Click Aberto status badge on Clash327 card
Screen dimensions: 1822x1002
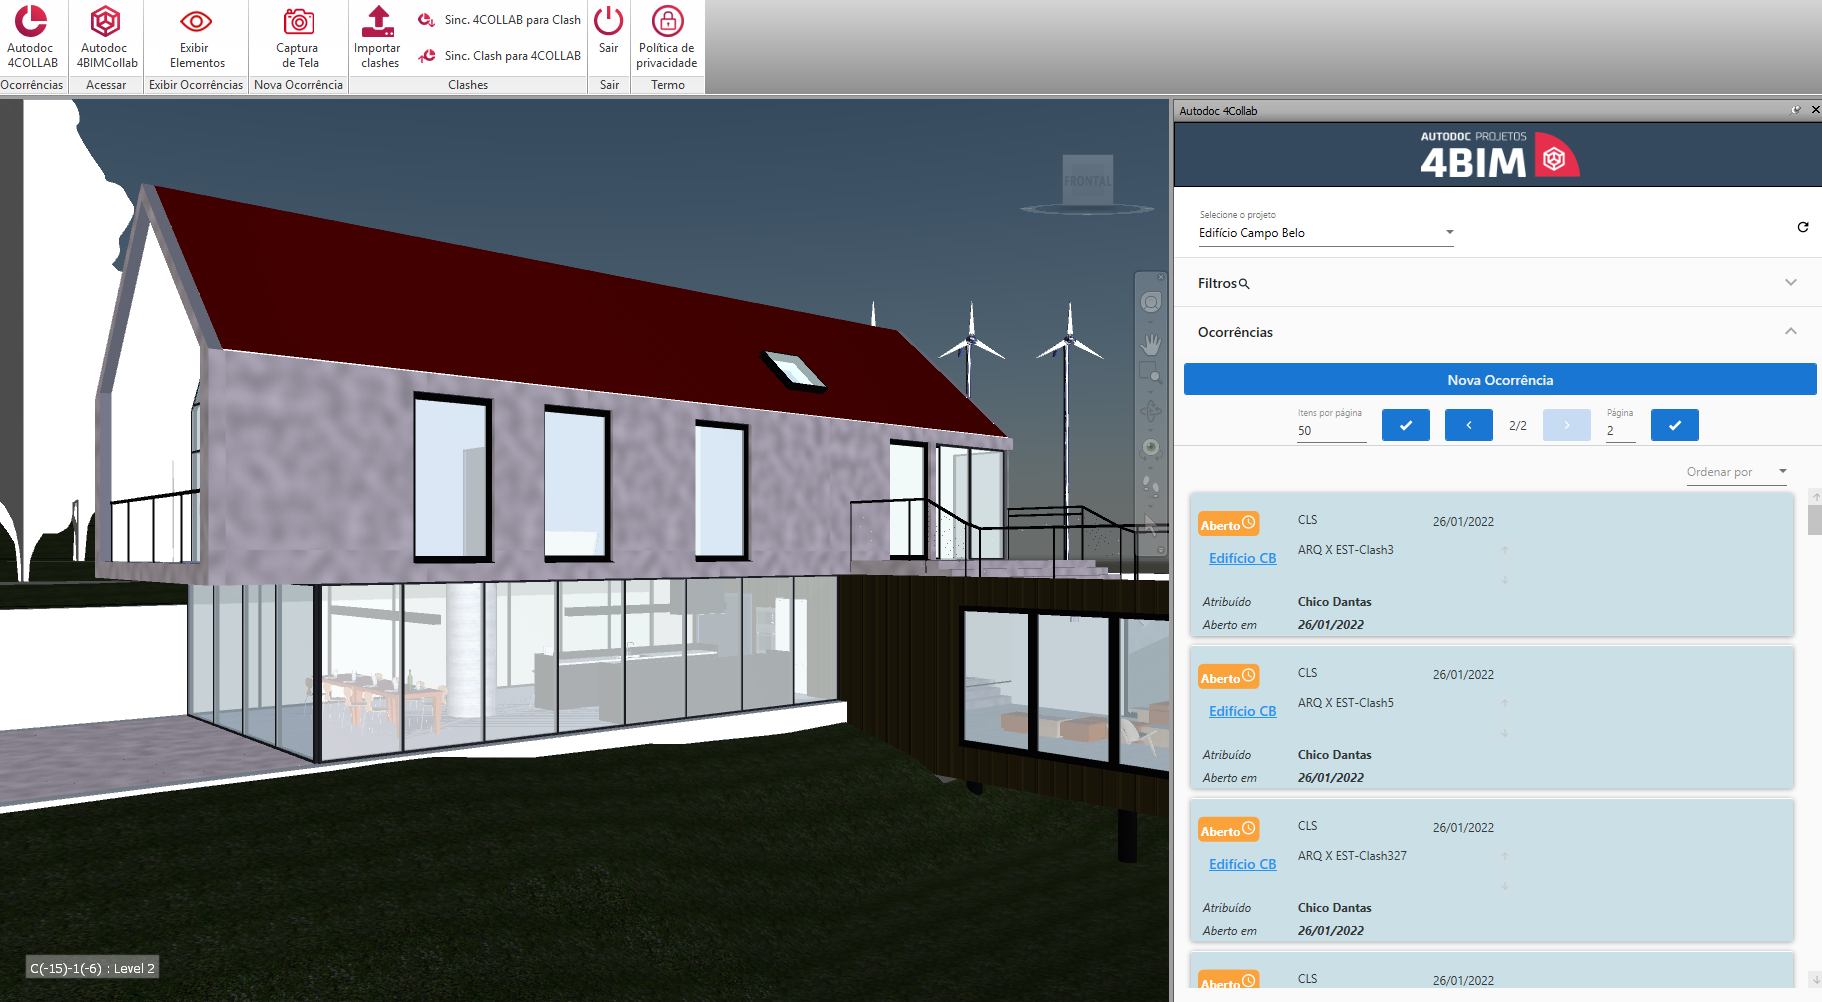(1228, 830)
